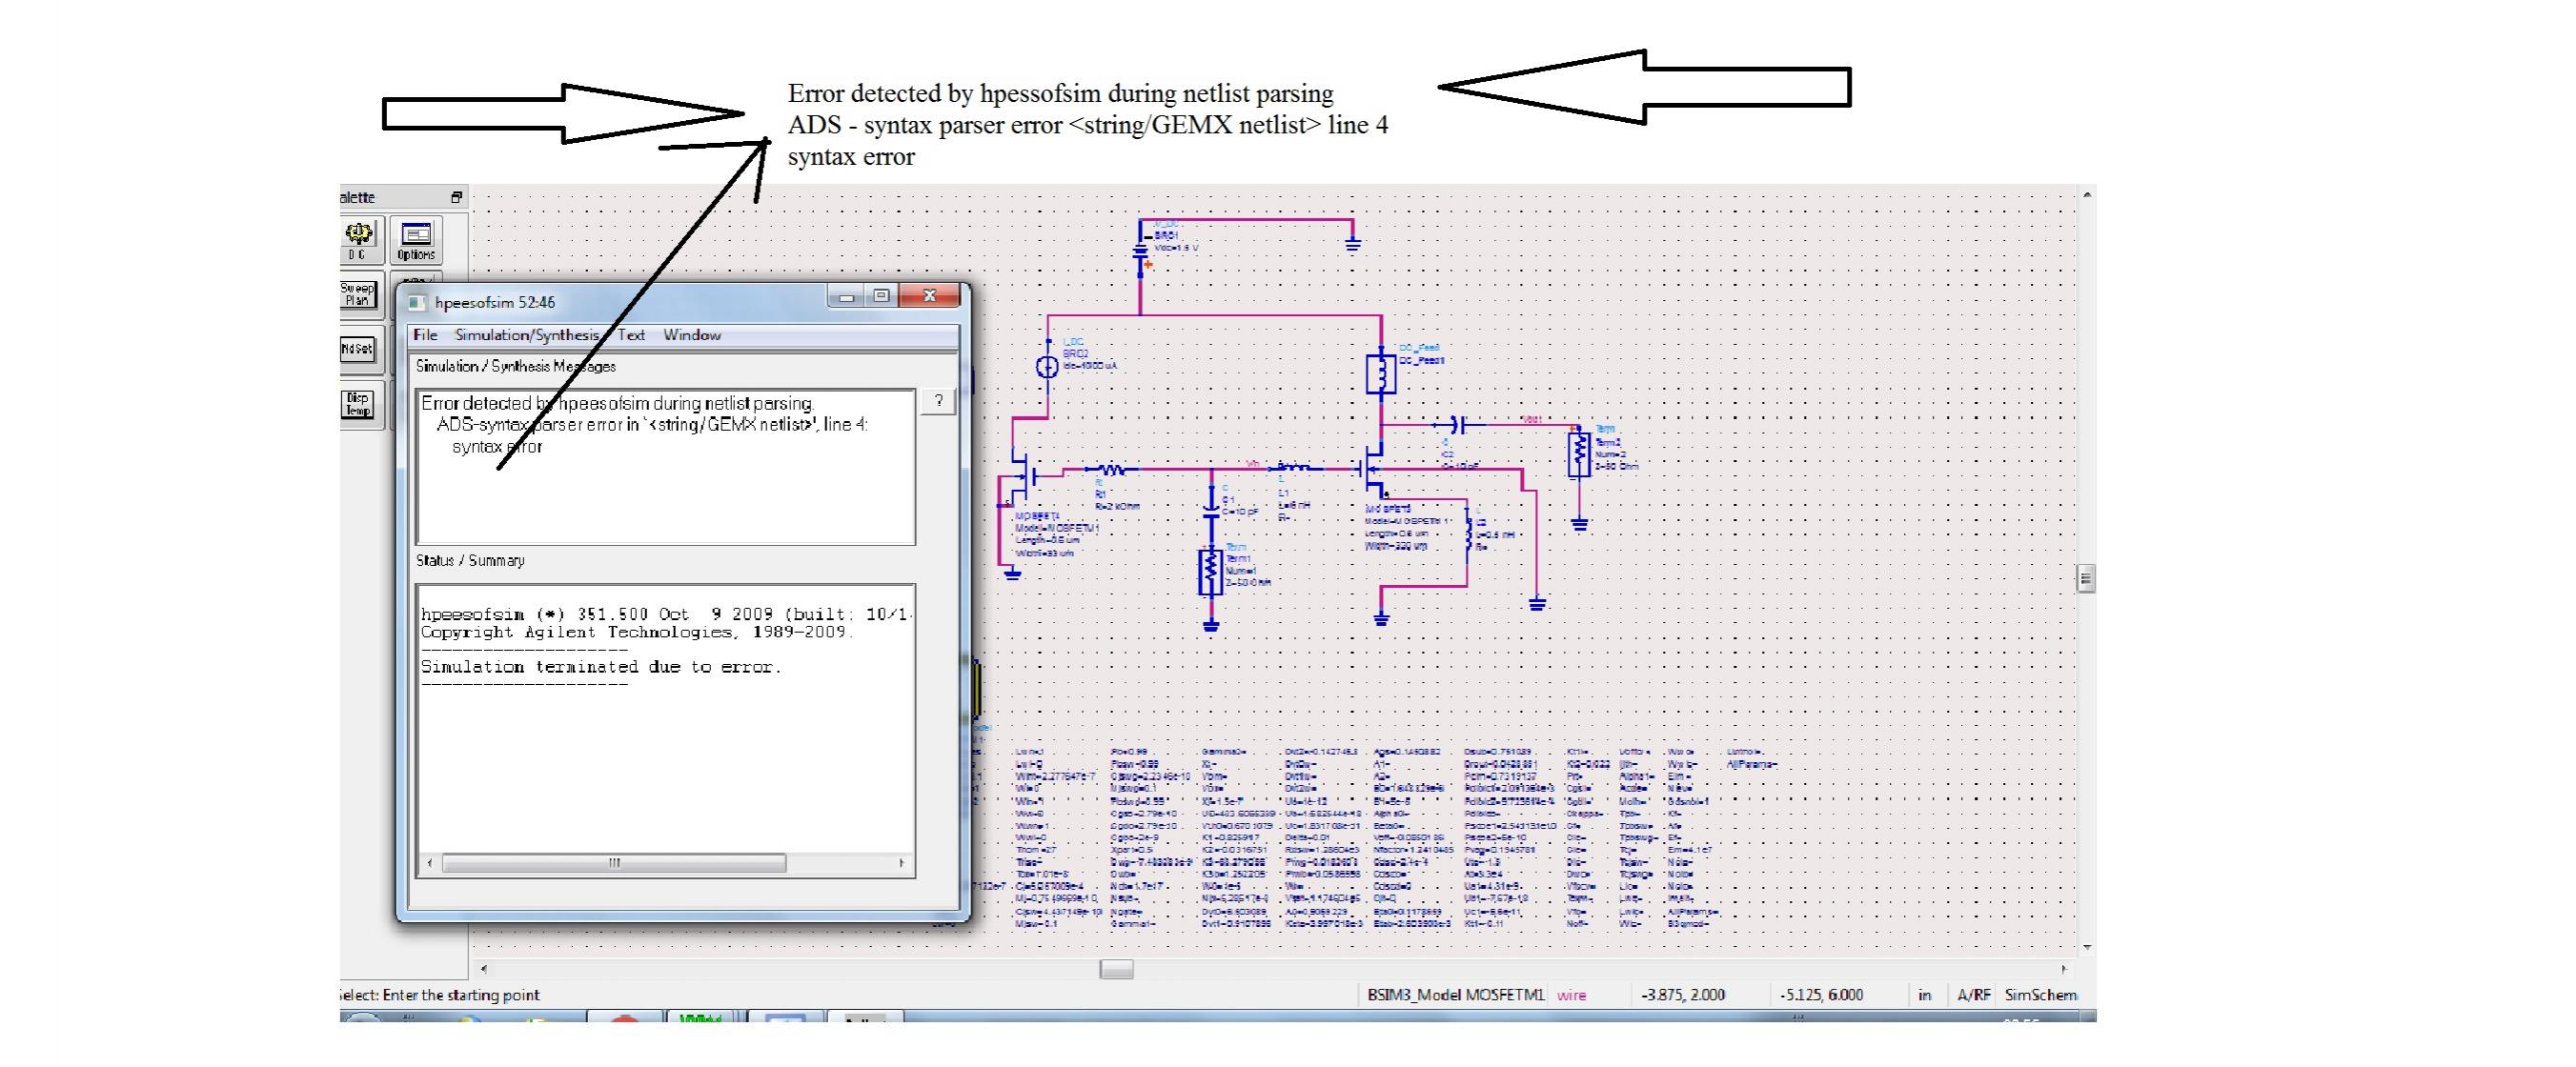Choose the NdSet palette icon
This screenshot has width=2576, height=1067.
click(358, 348)
